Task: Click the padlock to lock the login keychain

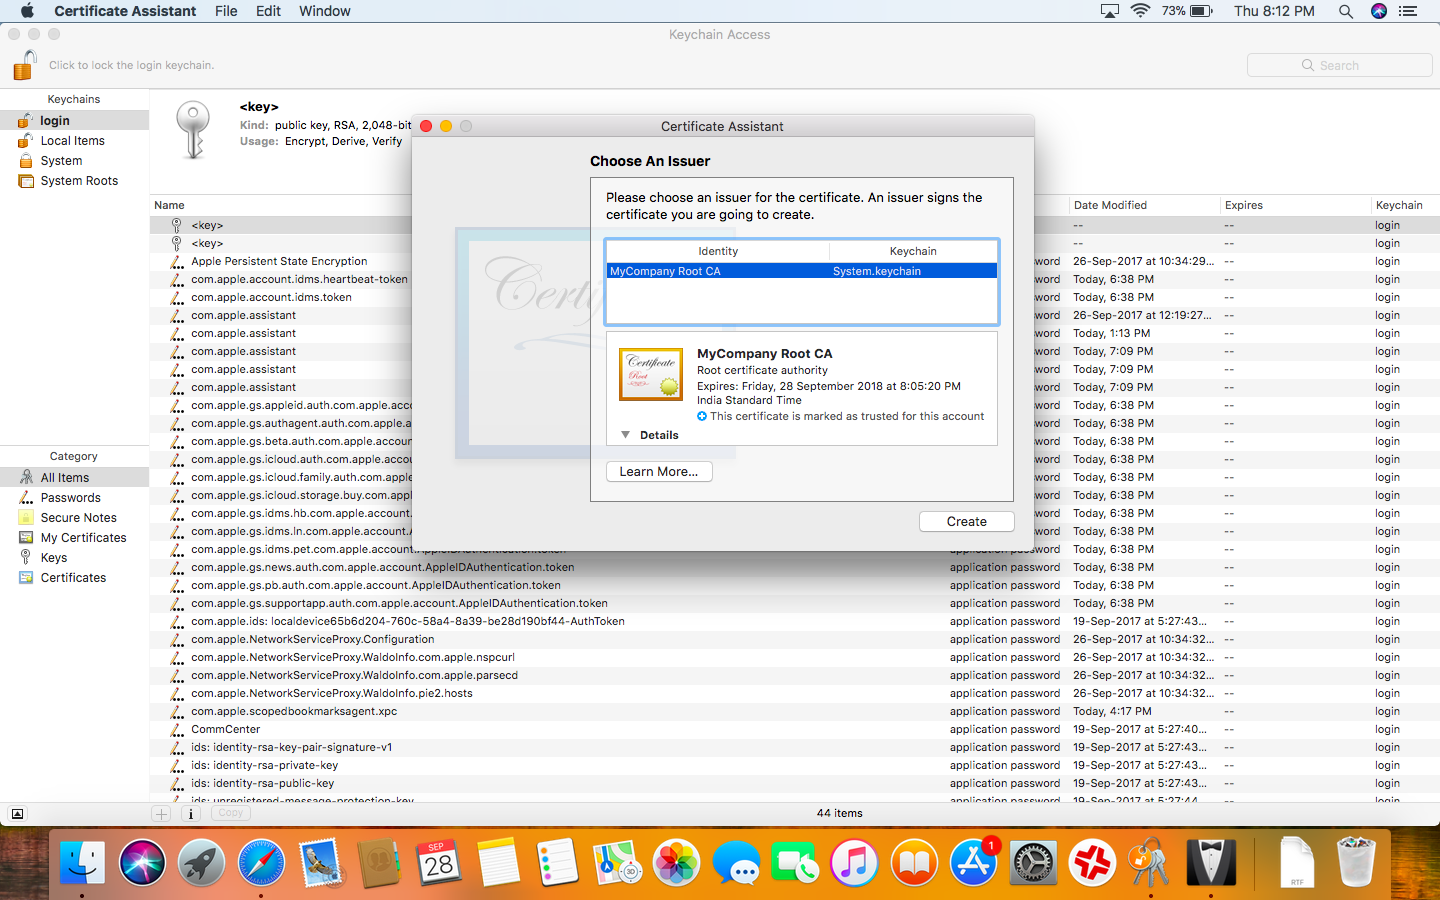Action: (25, 65)
